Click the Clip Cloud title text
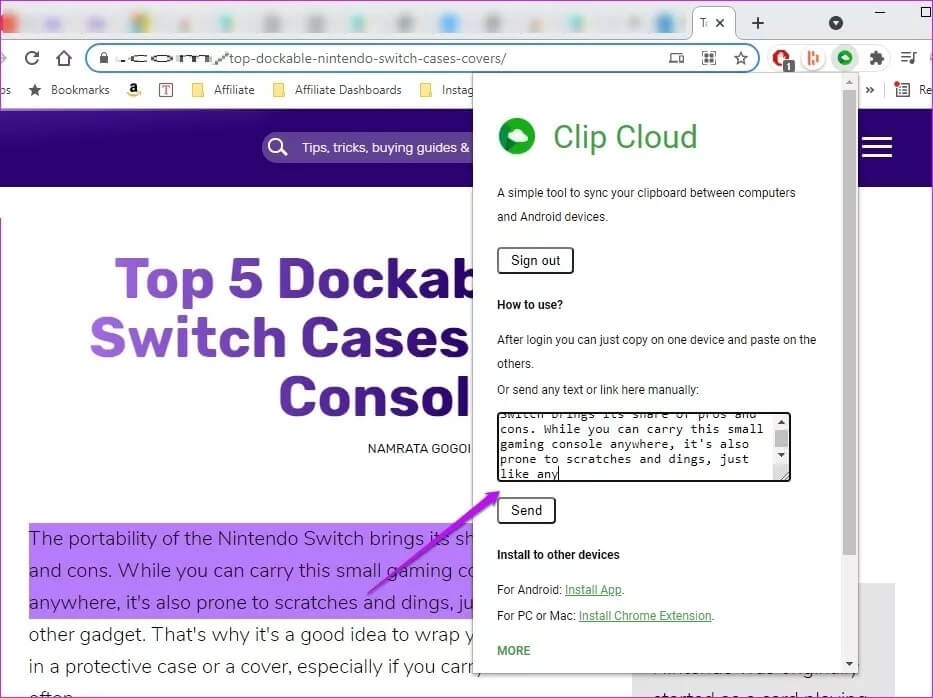The height and width of the screenshot is (698, 933). point(625,137)
